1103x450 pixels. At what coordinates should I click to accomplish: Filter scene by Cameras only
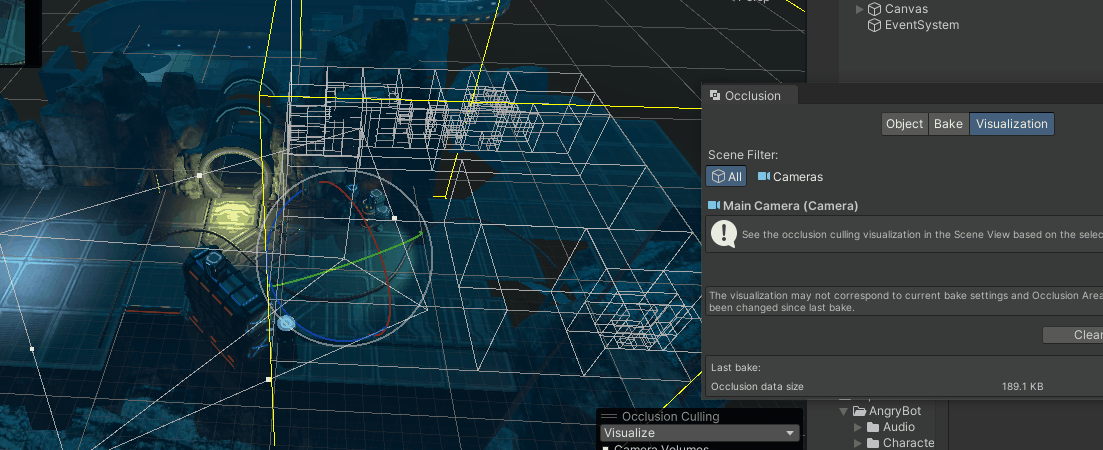tap(790, 177)
